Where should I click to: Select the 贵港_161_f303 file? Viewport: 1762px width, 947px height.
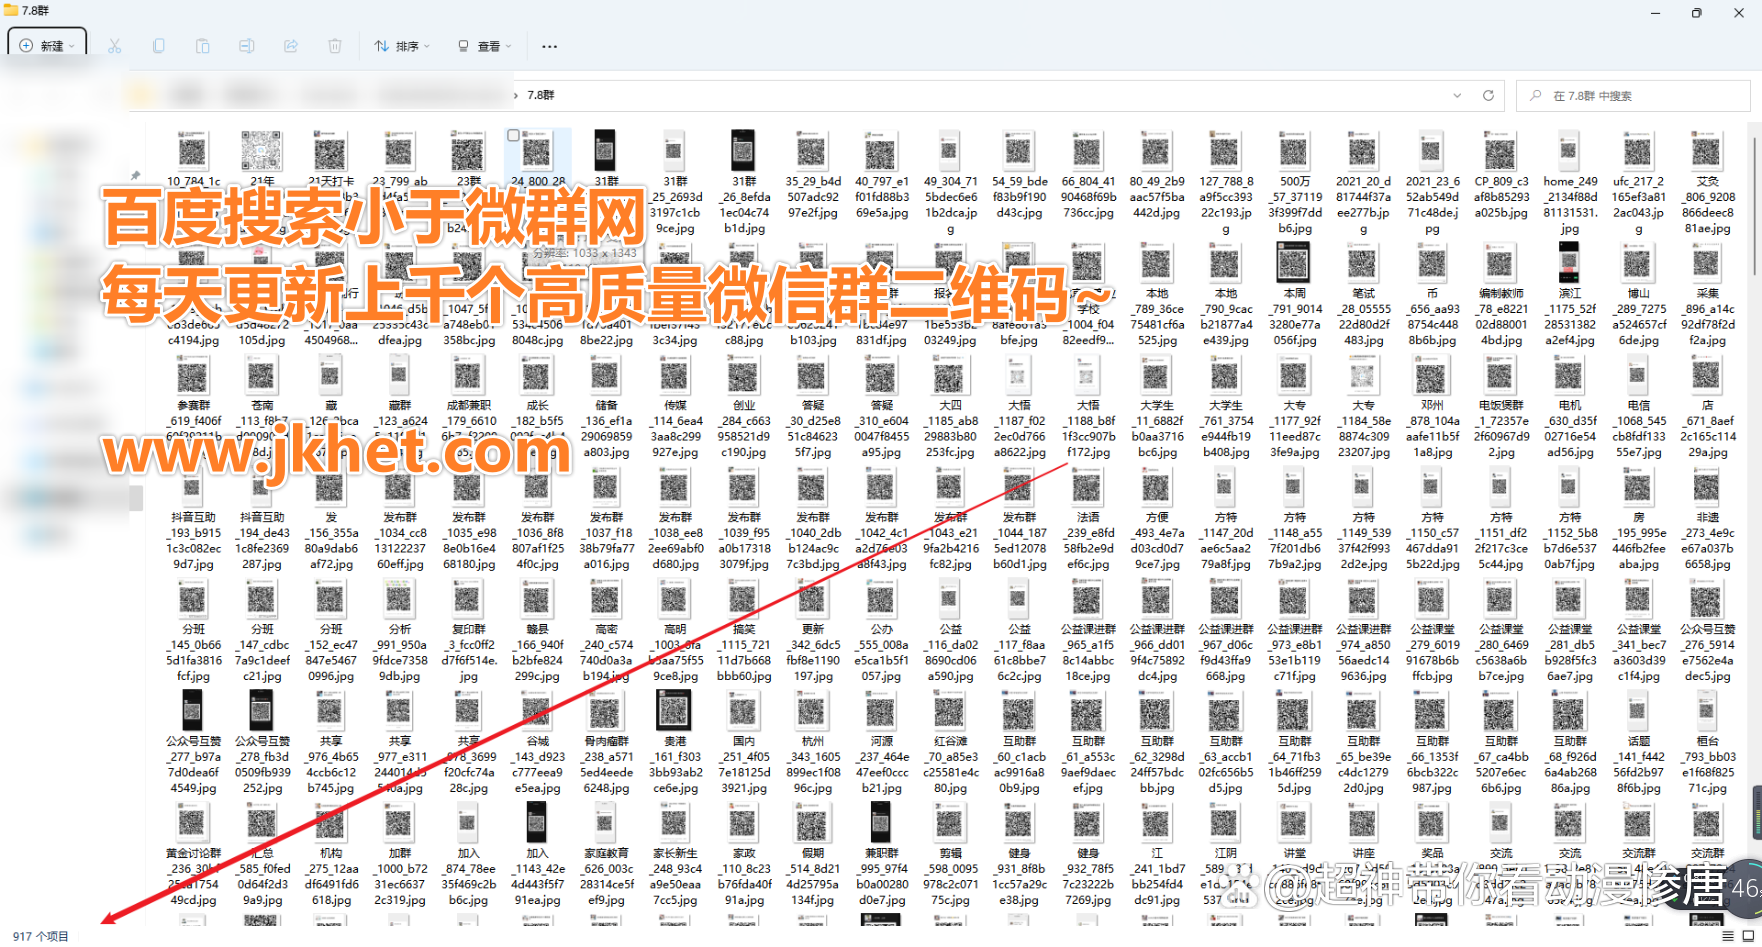pyautogui.click(x=675, y=742)
